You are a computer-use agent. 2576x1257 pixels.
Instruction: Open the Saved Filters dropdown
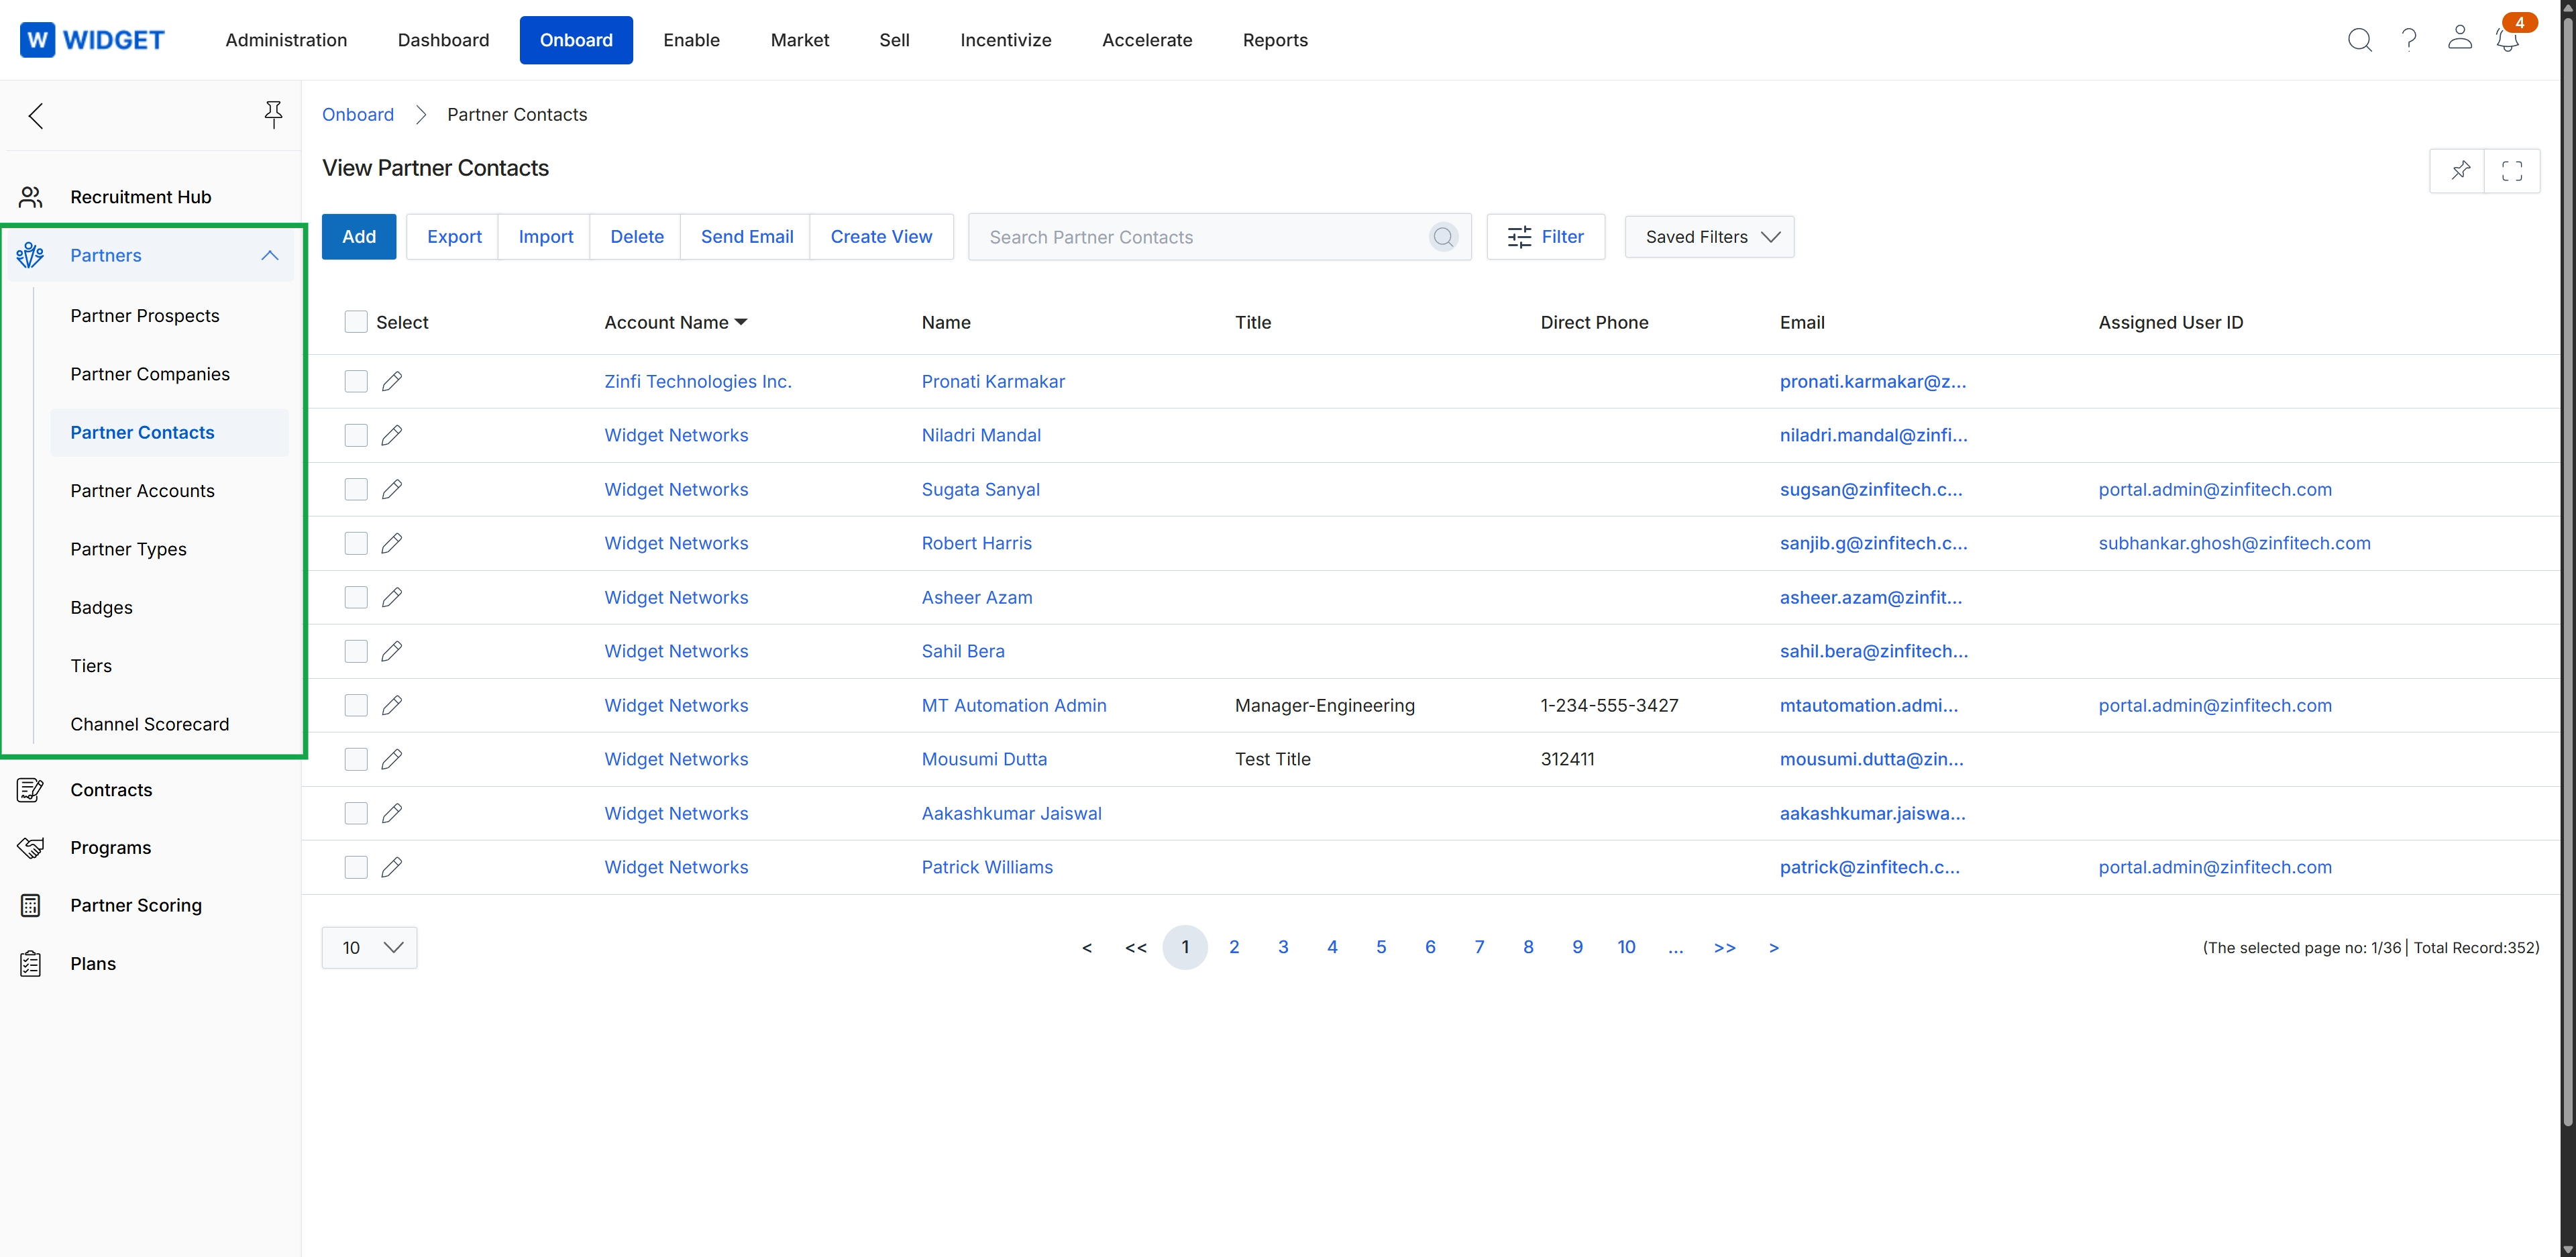click(x=1709, y=237)
